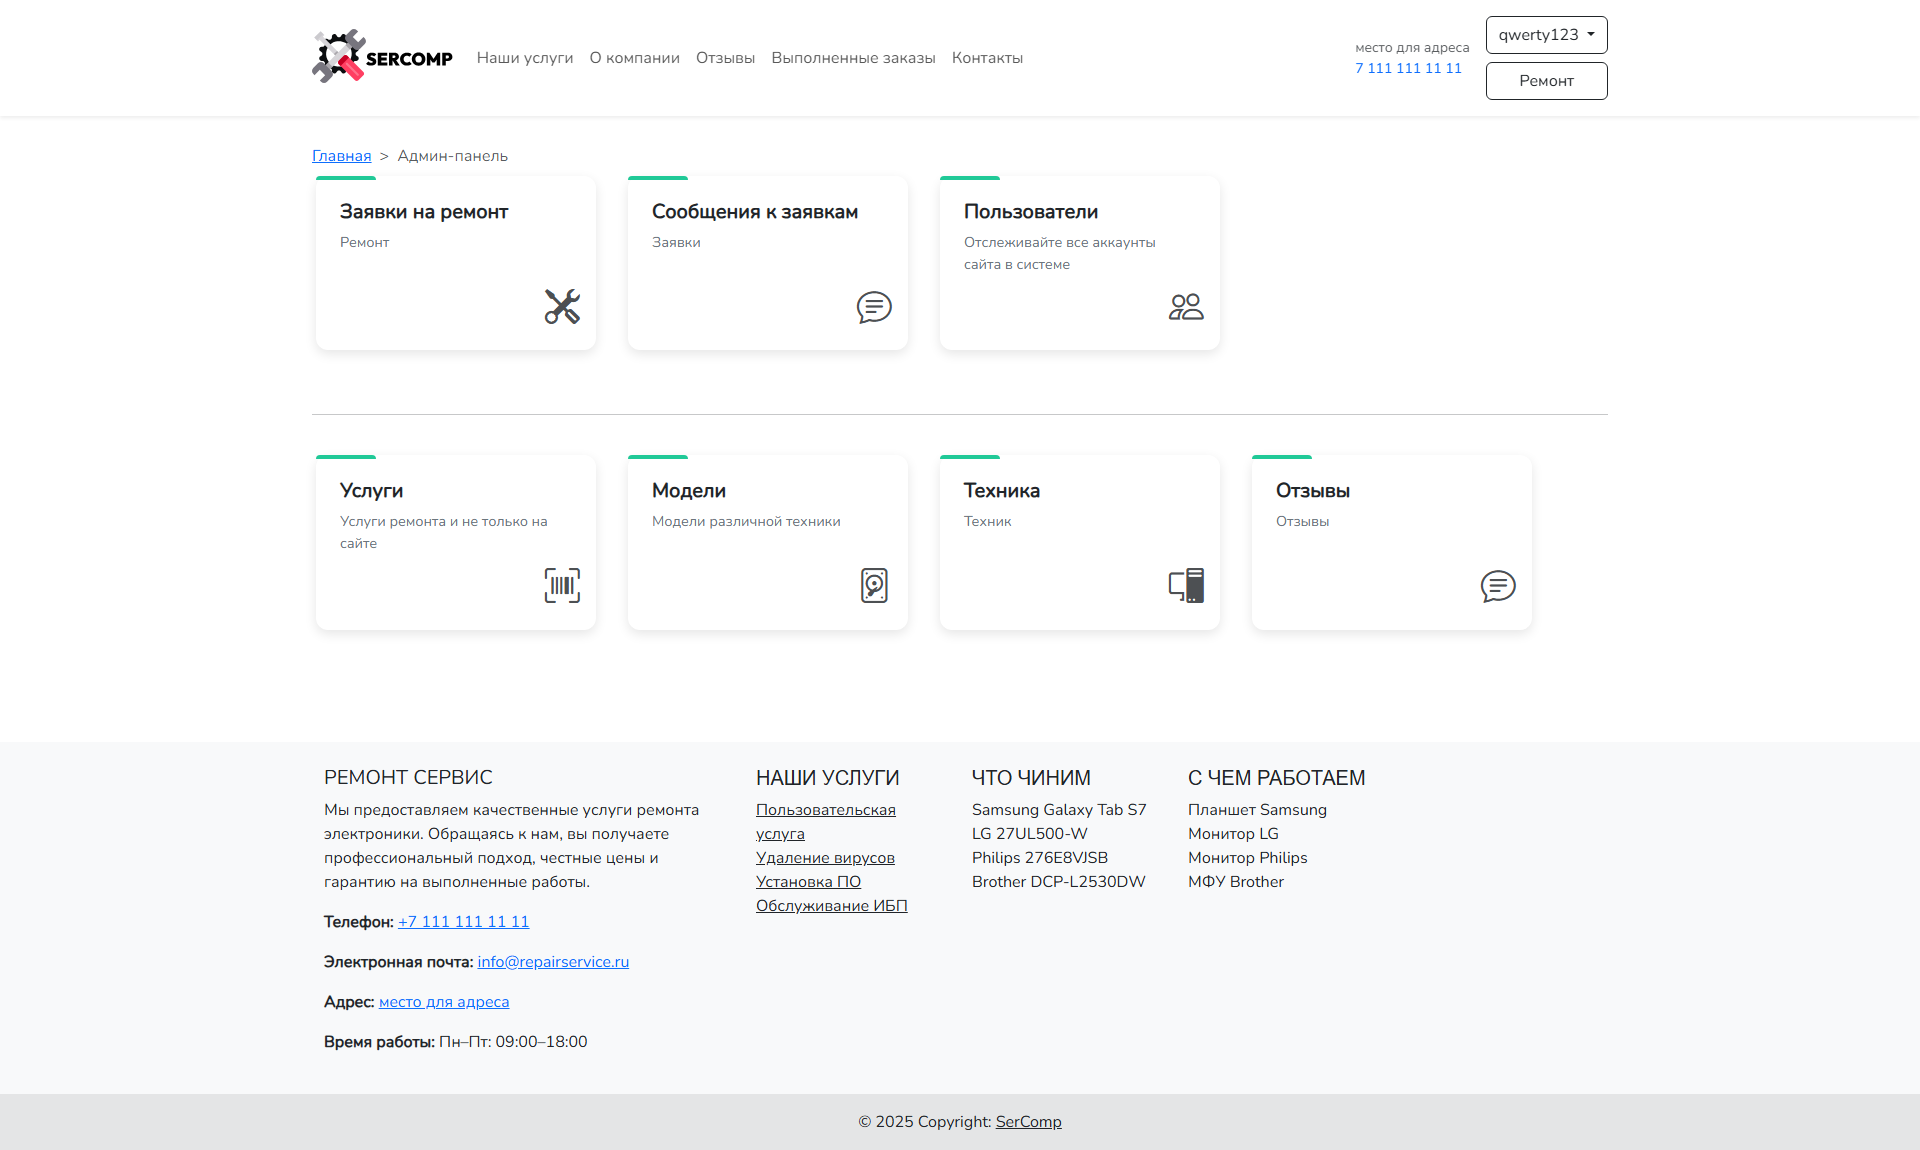Image resolution: width=1920 pixels, height=1150 pixels.
Task: Click the header phone number 7 111 111 11 11
Action: pos(1408,68)
